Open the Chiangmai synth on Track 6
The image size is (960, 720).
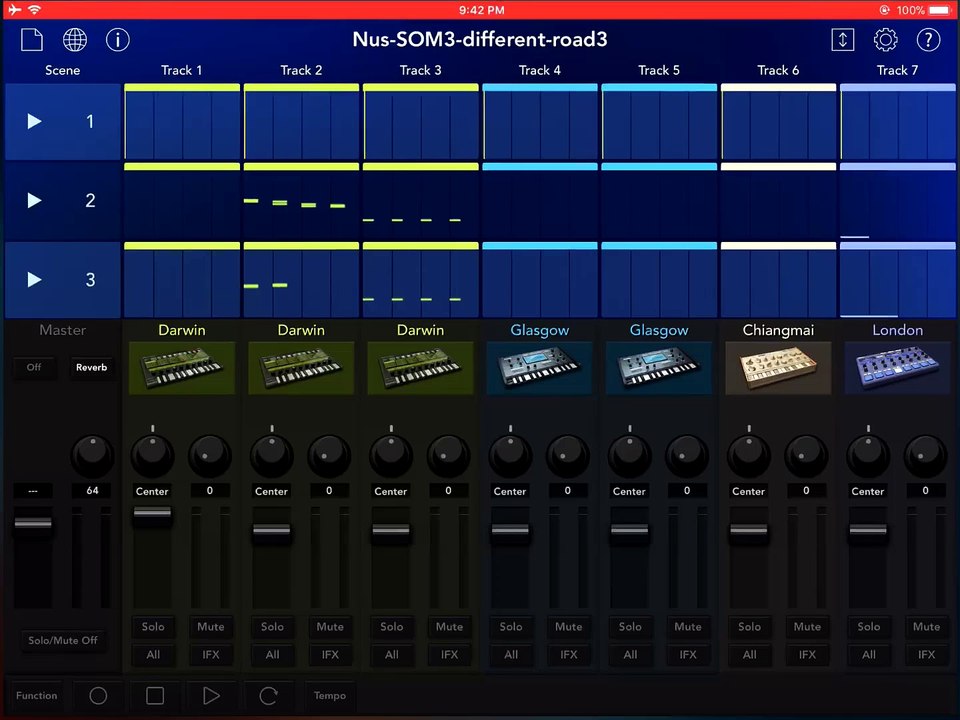pos(778,368)
